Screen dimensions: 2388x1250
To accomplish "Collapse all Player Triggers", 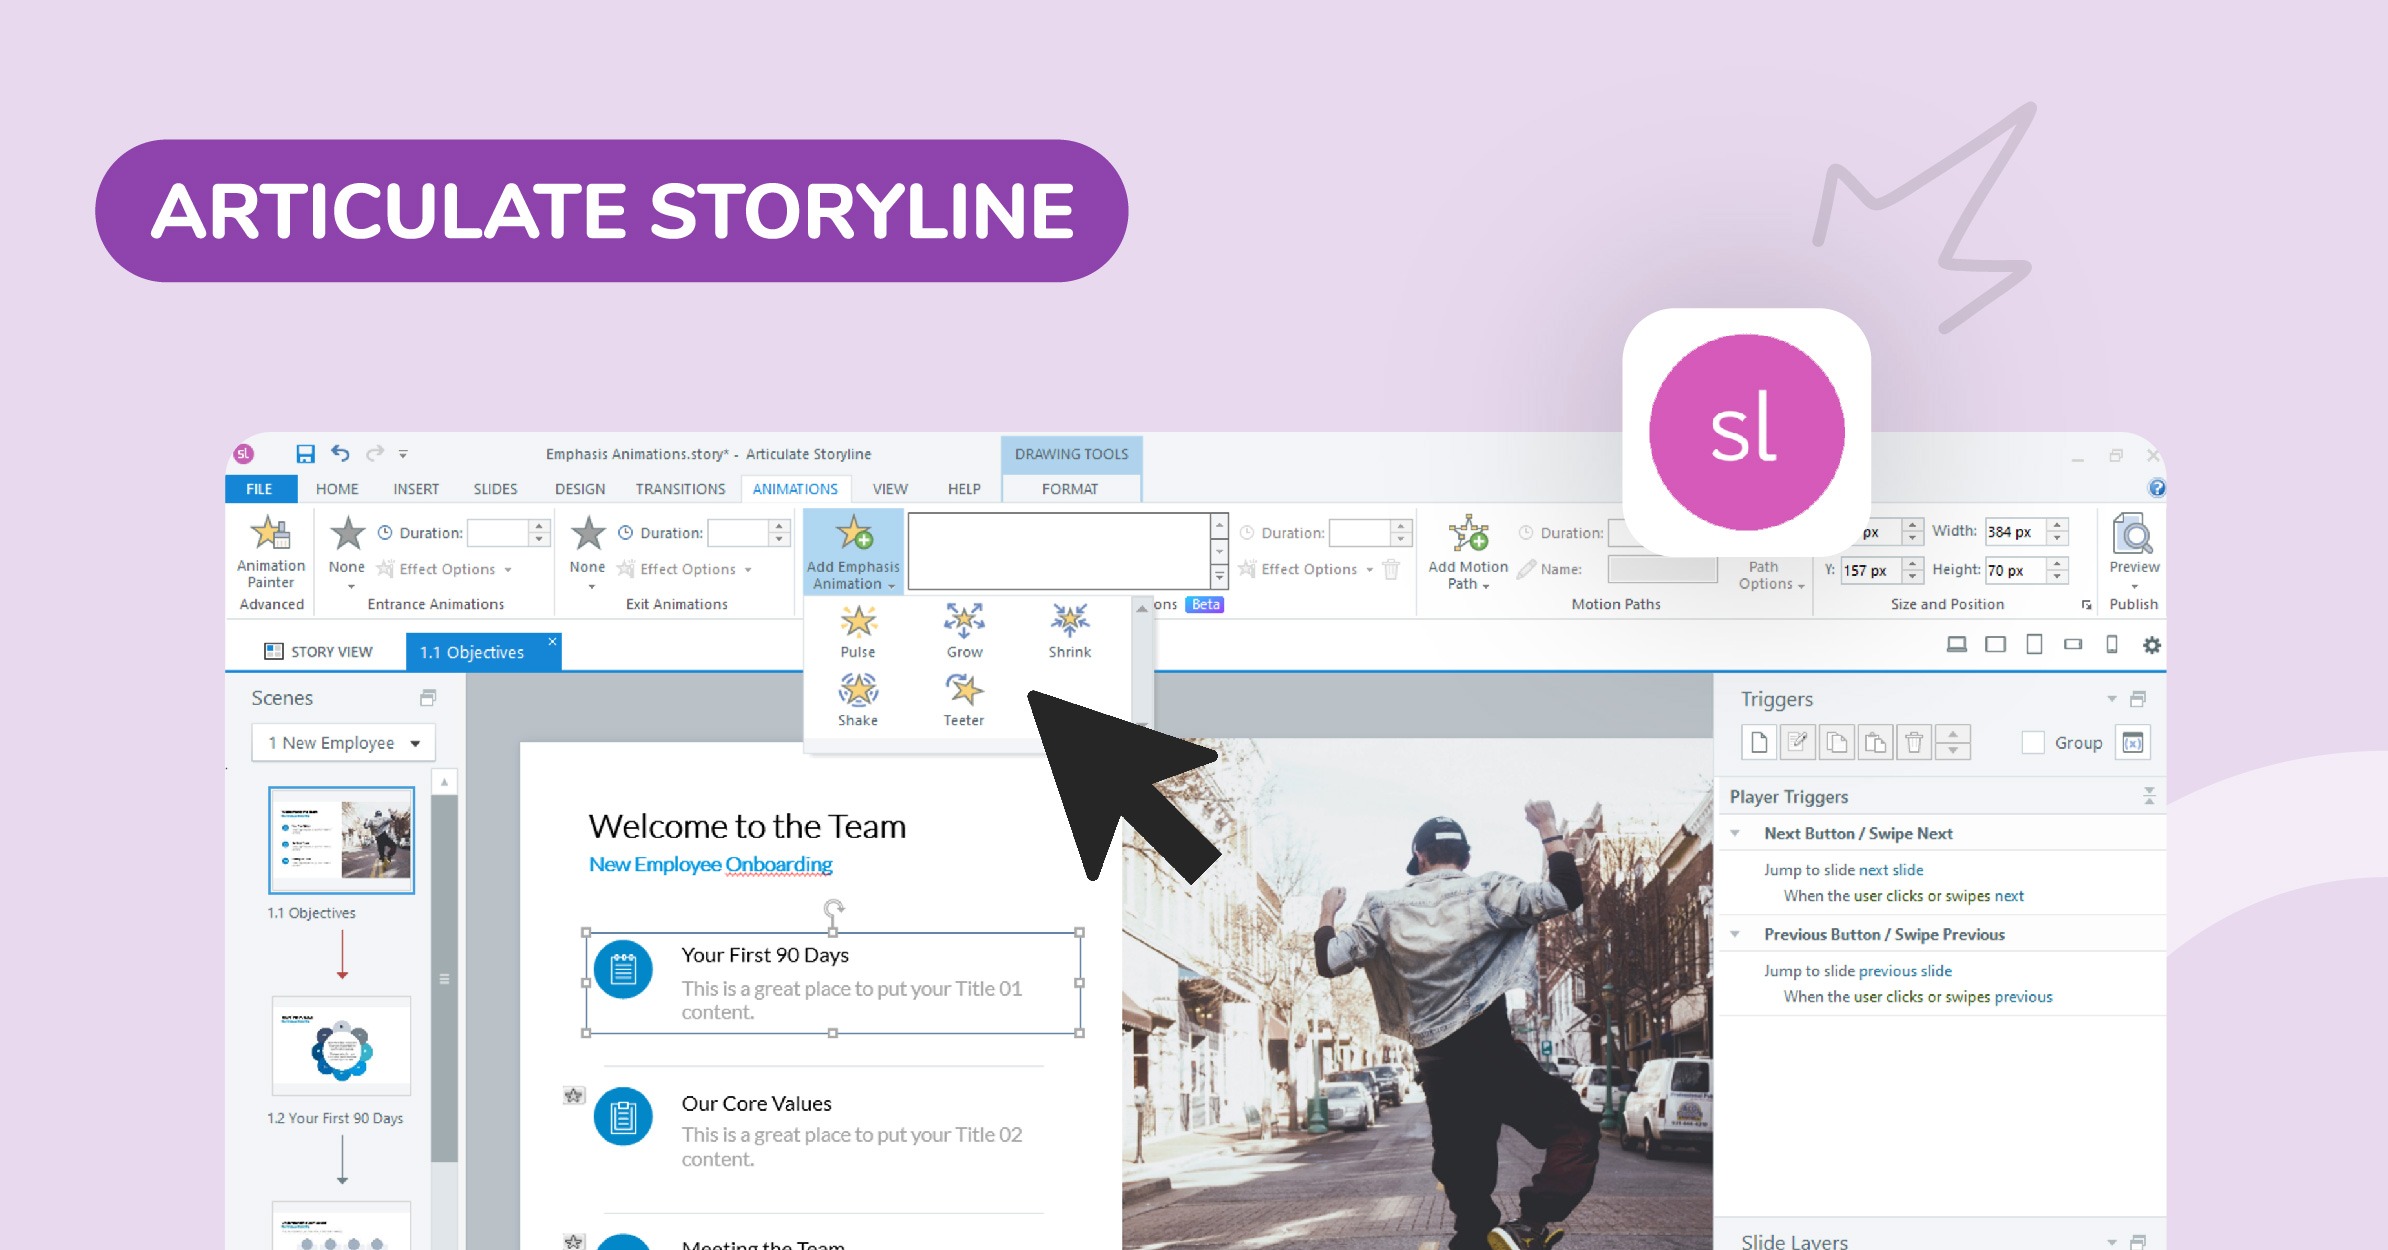I will (2149, 796).
